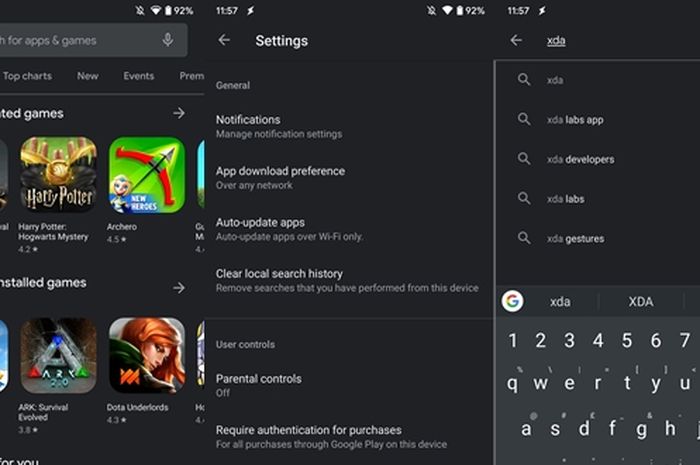Tap the 'xda gestures' suggestion text

575,239
